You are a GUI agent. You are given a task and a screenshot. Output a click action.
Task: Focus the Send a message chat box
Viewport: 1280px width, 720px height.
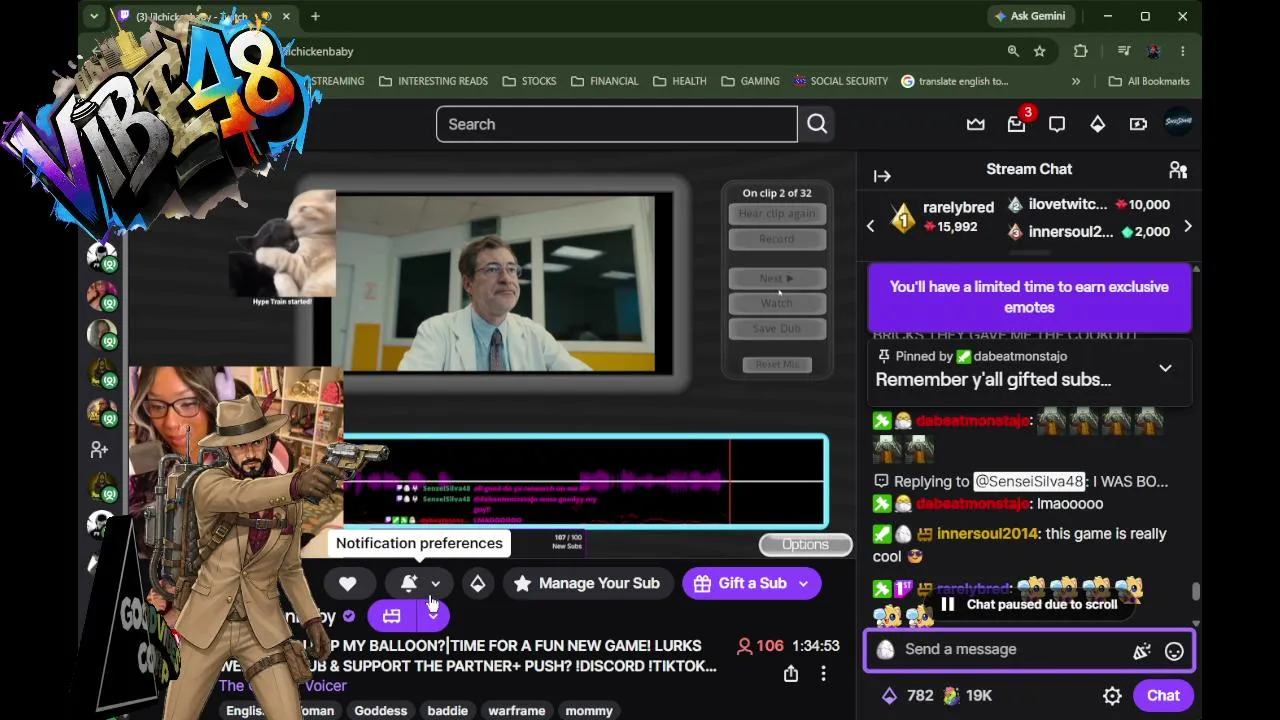click(1029, 650)
